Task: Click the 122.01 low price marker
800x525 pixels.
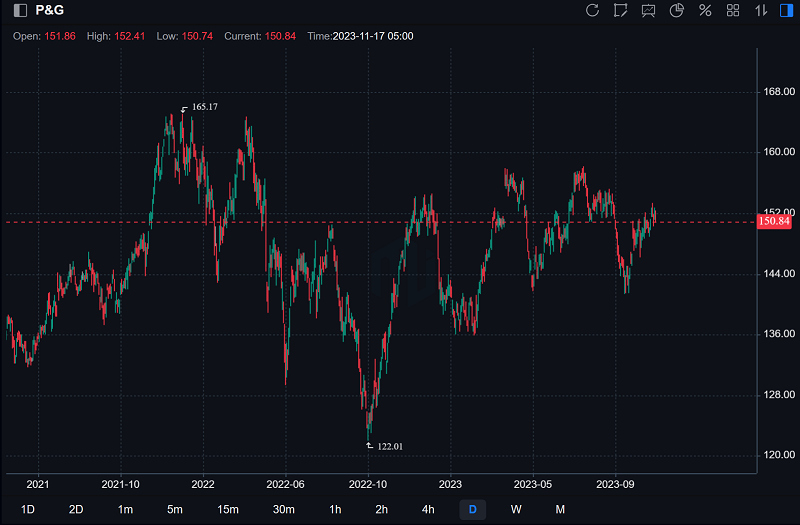Action: click(x=390, y=446)
